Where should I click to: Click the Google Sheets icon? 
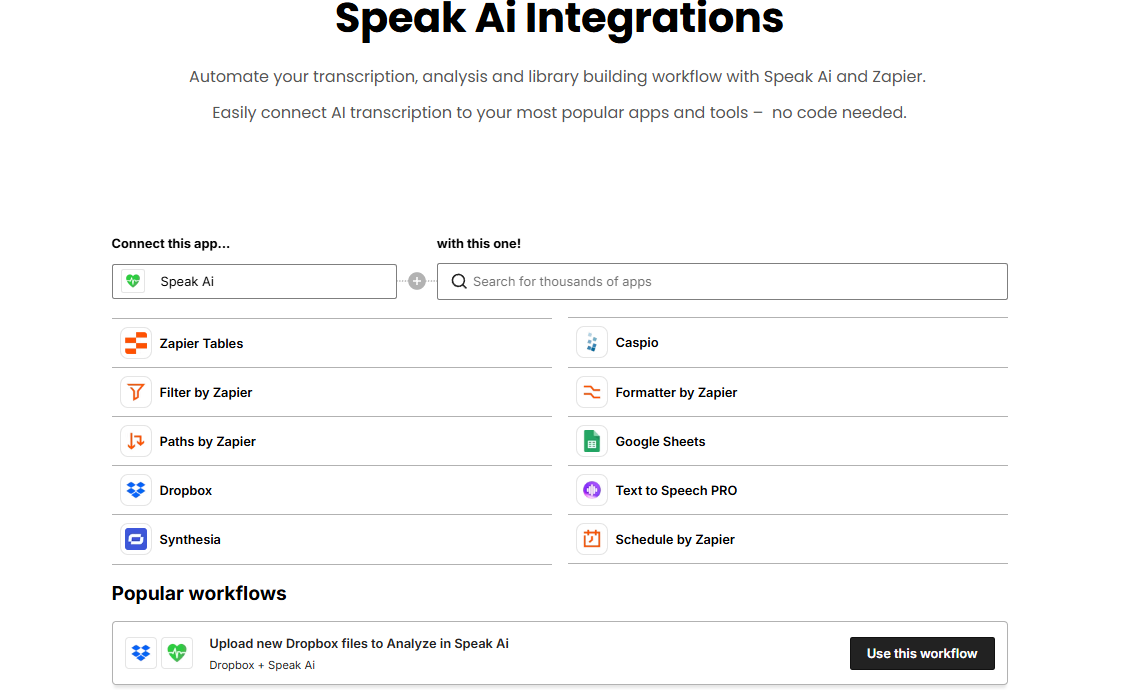click(592, 442)
